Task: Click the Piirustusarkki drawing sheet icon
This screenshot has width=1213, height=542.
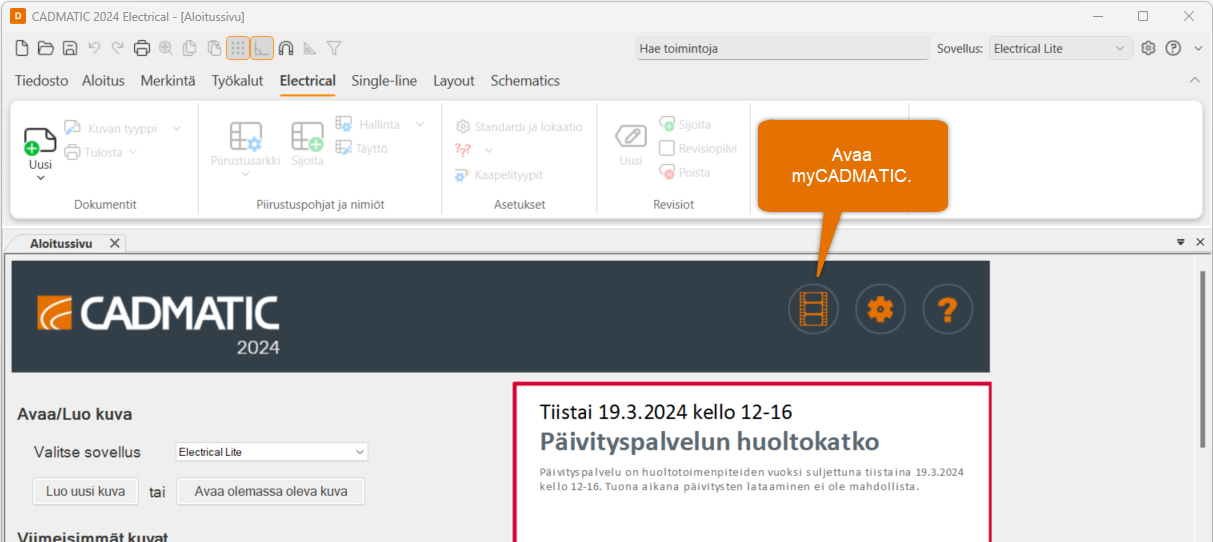Action: tap(245, 137)
